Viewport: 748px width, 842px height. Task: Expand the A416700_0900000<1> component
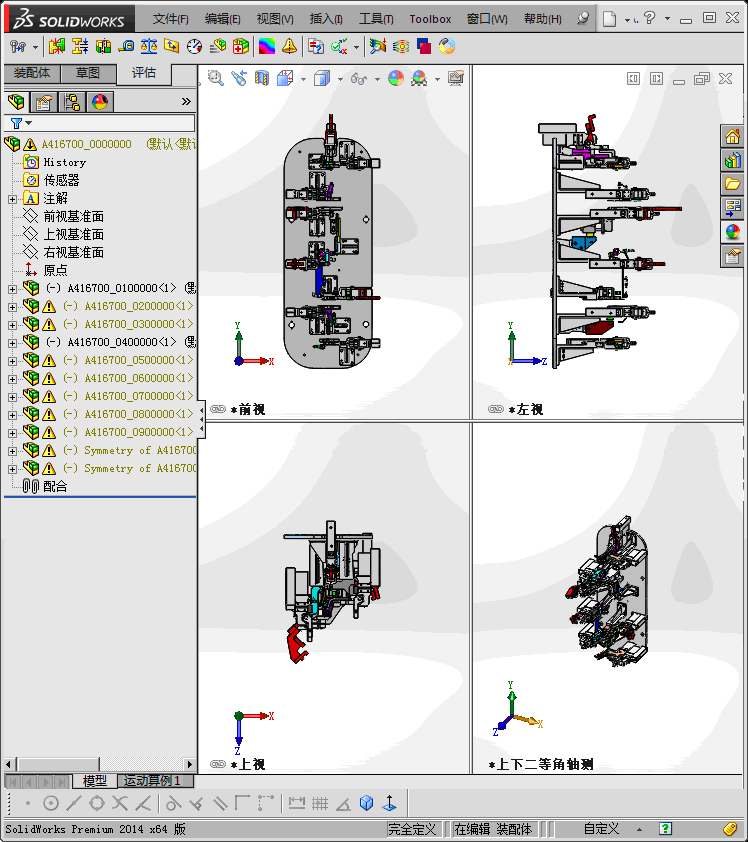(x=12, y=433)
